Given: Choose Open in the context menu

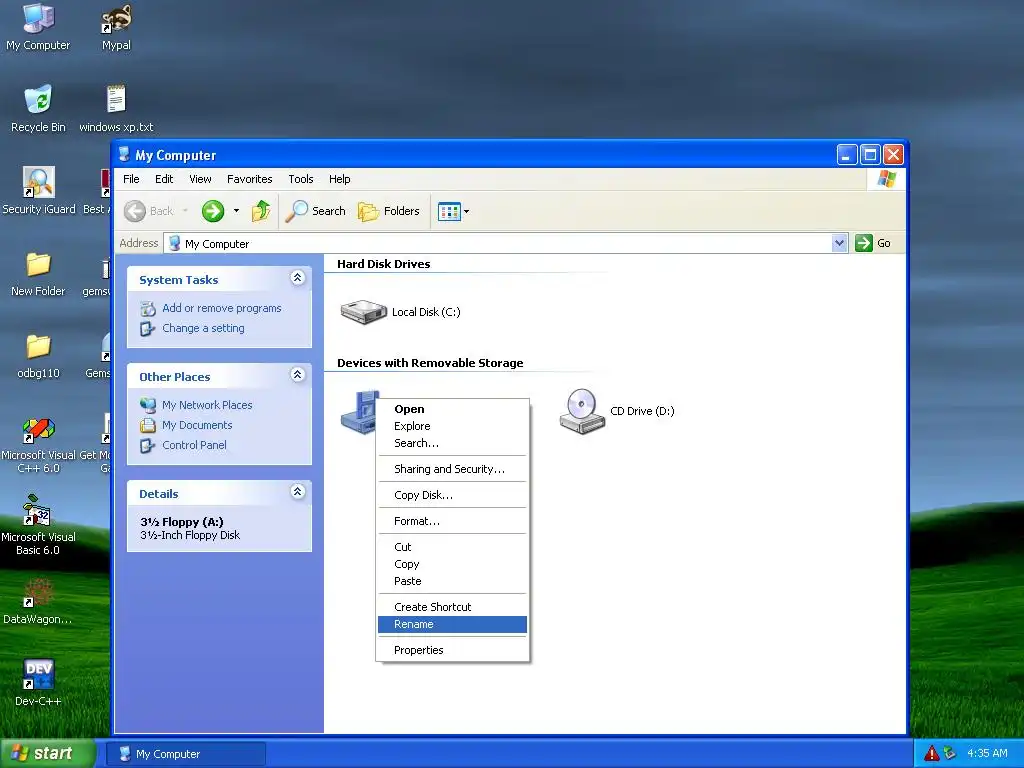Looking at the screenshot, I should click(x=452, y=409).
